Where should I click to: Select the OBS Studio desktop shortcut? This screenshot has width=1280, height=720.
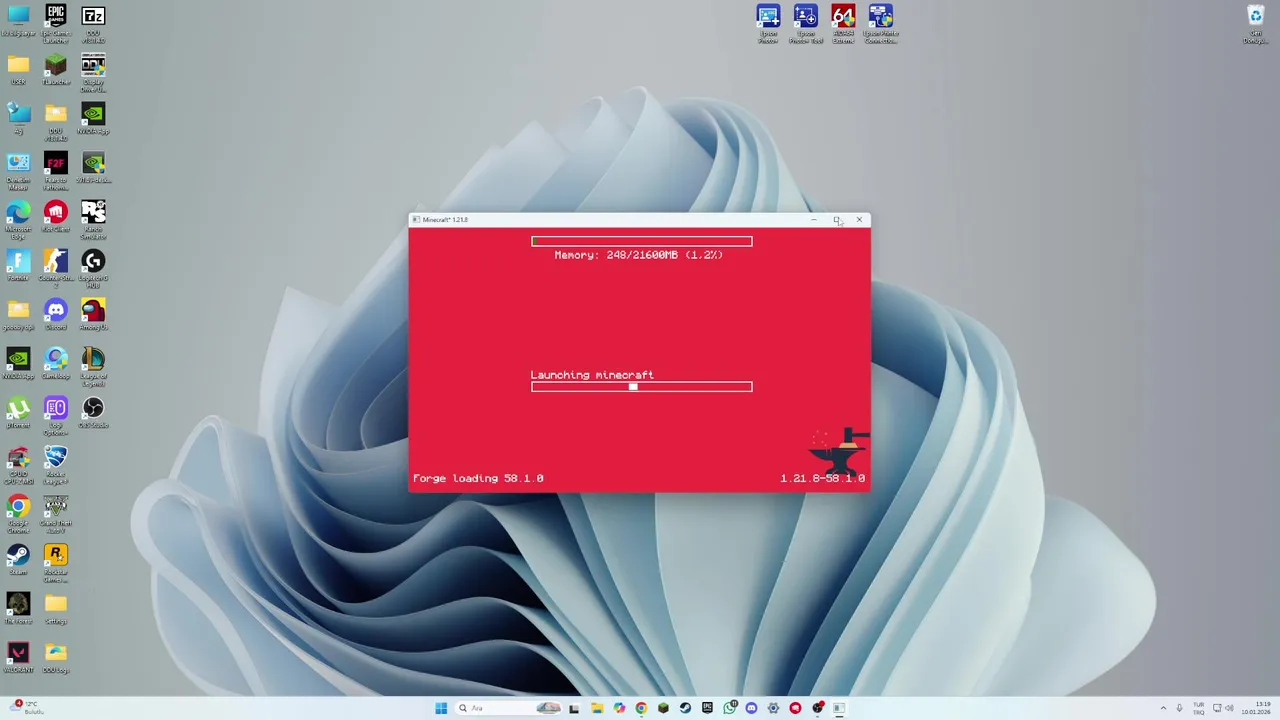pos(93,412)
